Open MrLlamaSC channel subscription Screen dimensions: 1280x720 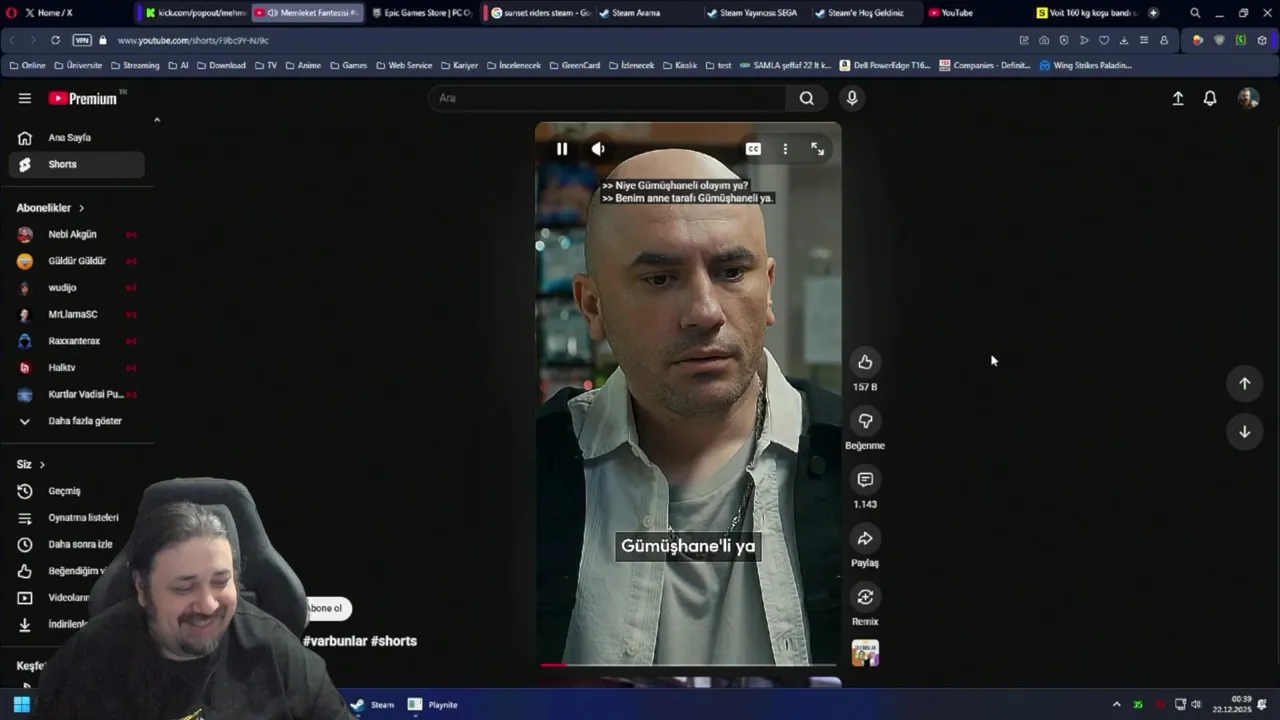coord(77,314)
